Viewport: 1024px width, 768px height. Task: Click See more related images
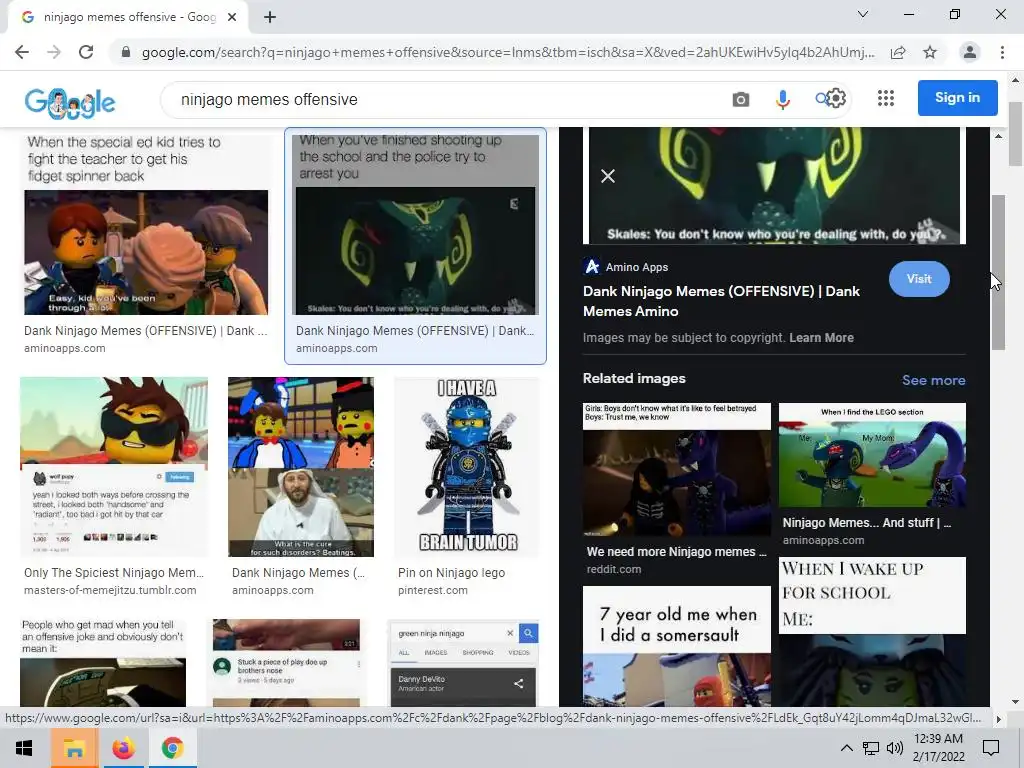[933, 380]
